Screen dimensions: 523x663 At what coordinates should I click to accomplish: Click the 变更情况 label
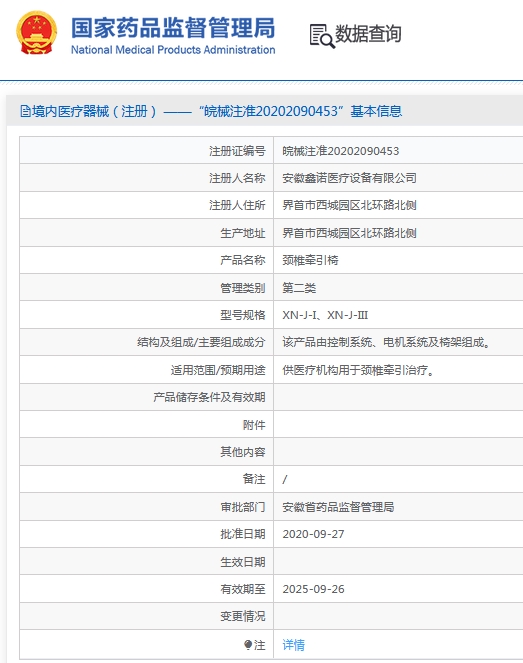click(x=243, y=616)
